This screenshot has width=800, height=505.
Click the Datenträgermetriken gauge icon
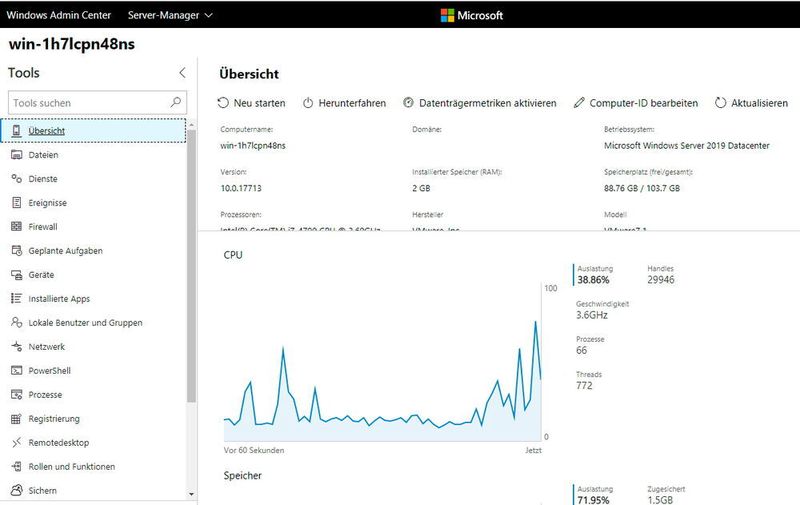coord(408,103)
